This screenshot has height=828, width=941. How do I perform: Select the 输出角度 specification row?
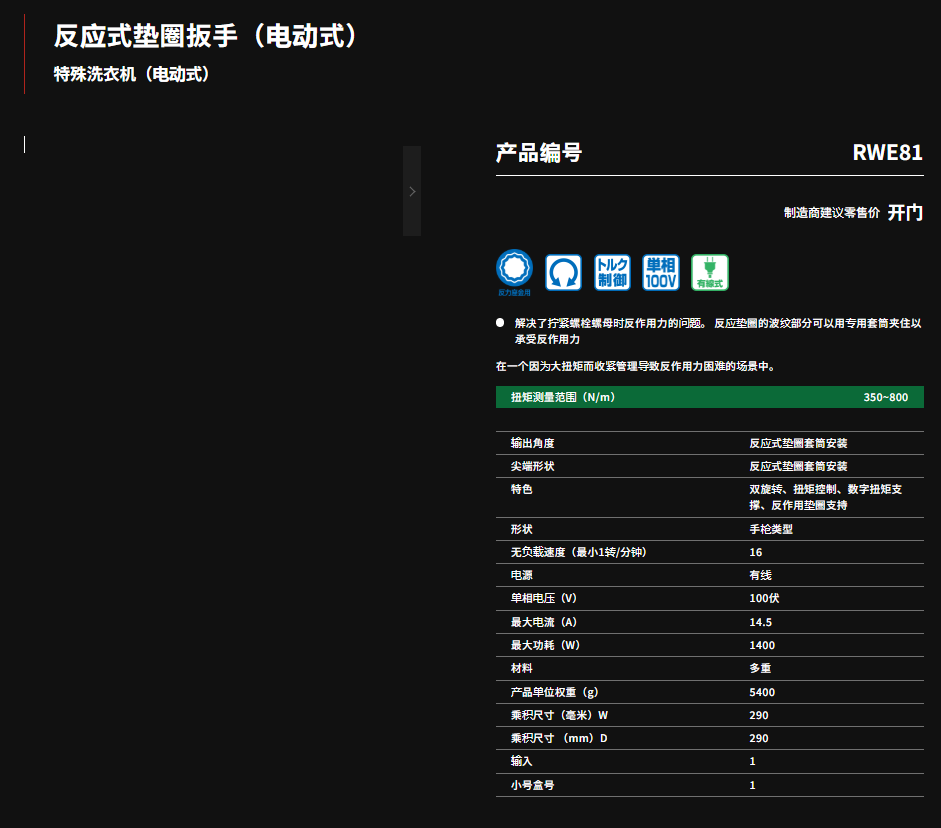pyautogui.click(x=709, y=443)
